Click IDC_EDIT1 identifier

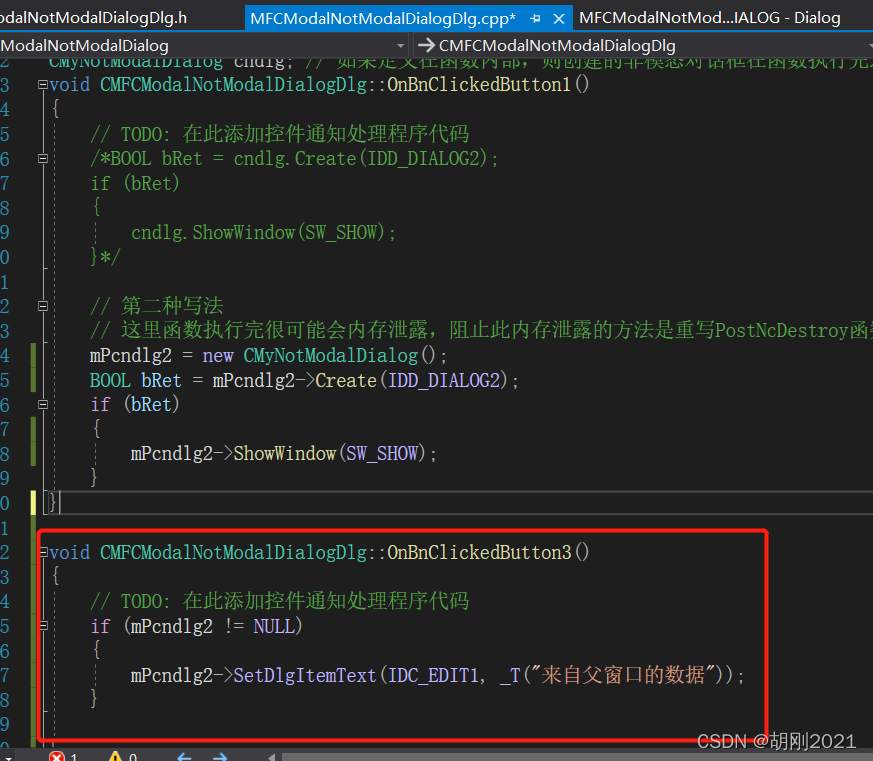(433, 676)
